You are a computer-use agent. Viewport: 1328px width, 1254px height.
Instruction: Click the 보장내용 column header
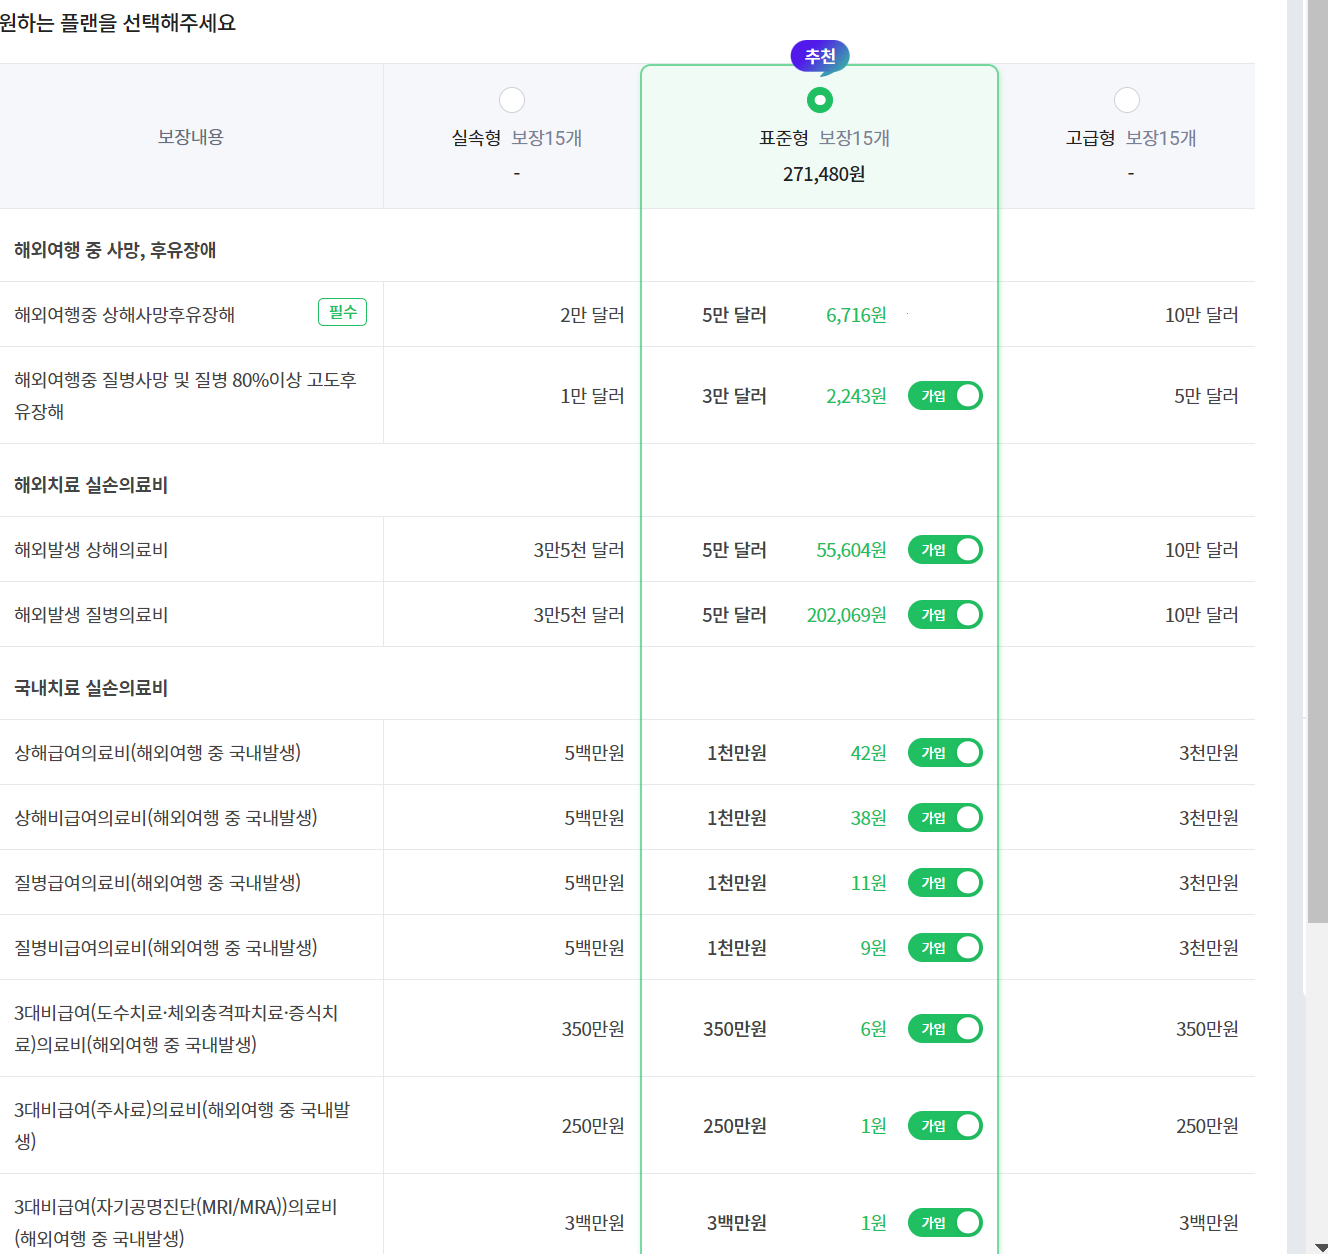point(190,137)
